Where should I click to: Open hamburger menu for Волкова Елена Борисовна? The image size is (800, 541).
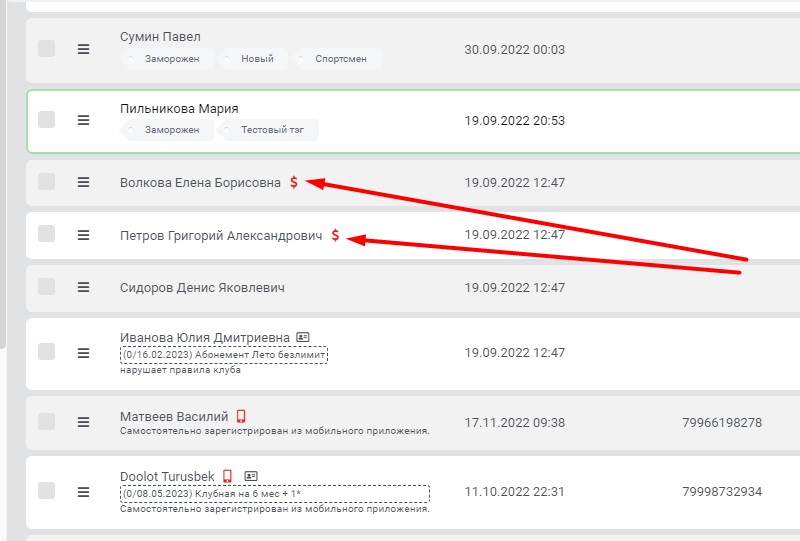[83, 182]
